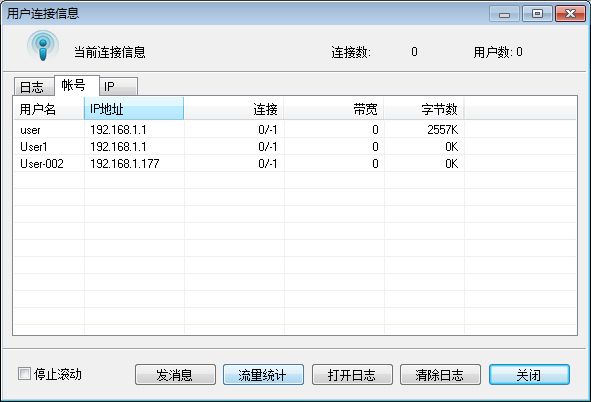Sort by the IP地址 column header

pos(134,109)
